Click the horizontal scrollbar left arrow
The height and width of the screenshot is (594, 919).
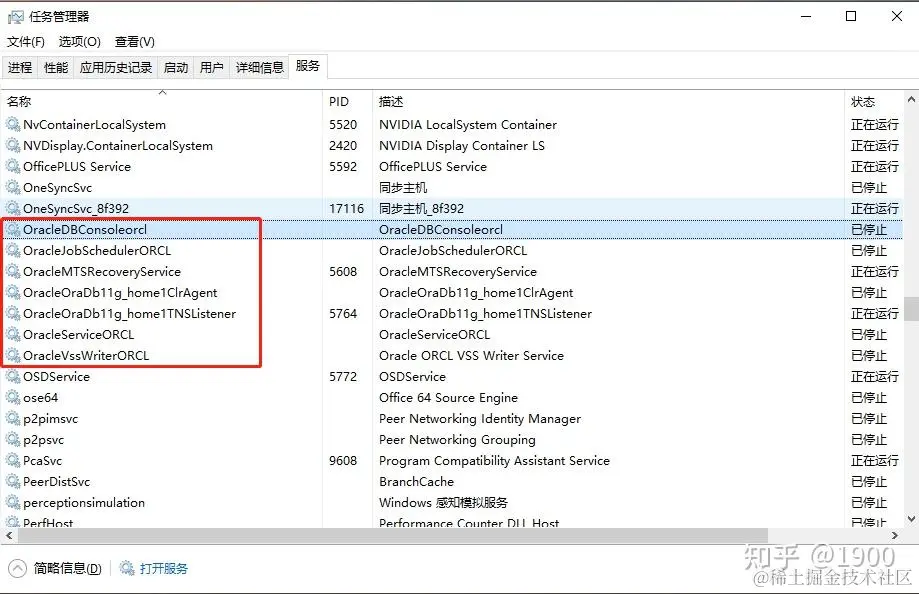[x=9, y=535]
